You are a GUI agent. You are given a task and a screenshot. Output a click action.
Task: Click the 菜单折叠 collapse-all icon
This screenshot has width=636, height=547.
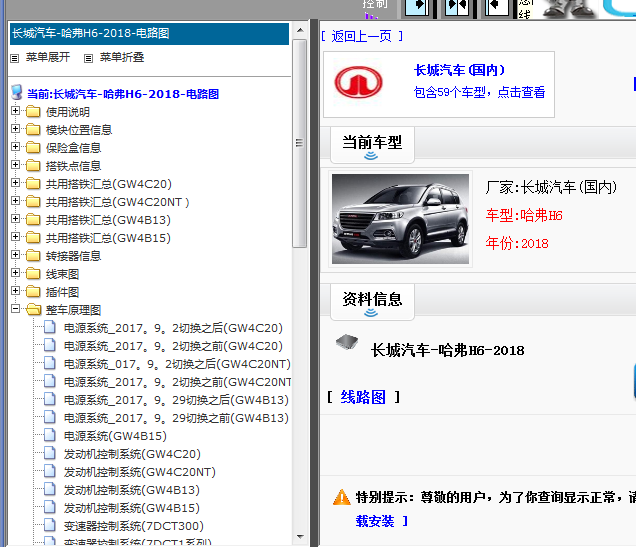pyautogui.click(x=88, y=58)
